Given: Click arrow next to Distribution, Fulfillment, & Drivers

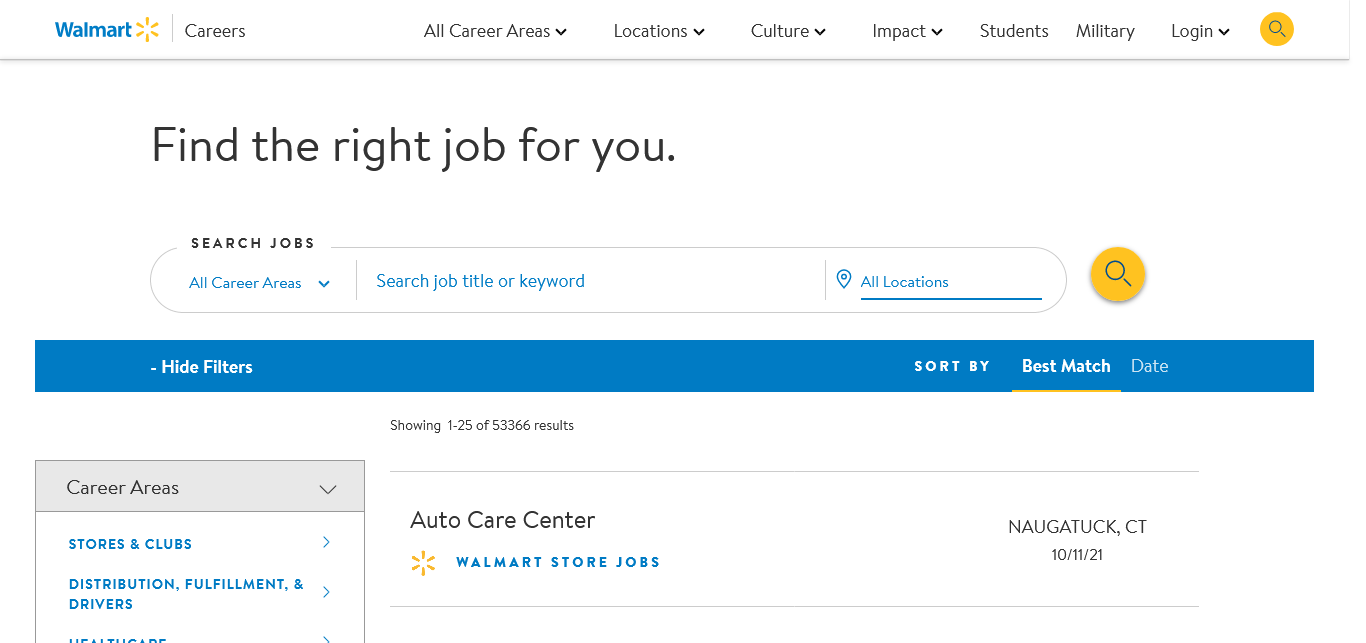Looking at the screenshot, I should [x=326, y=592].
